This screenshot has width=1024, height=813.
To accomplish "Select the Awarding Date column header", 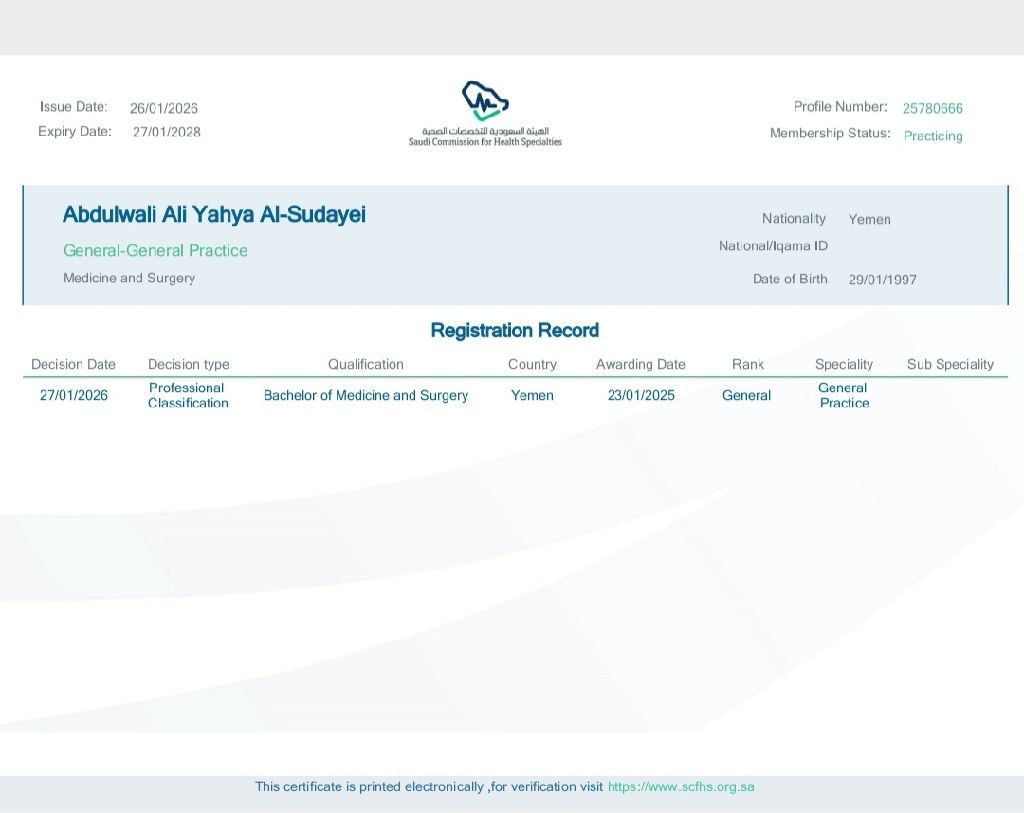I will point(640,365).
